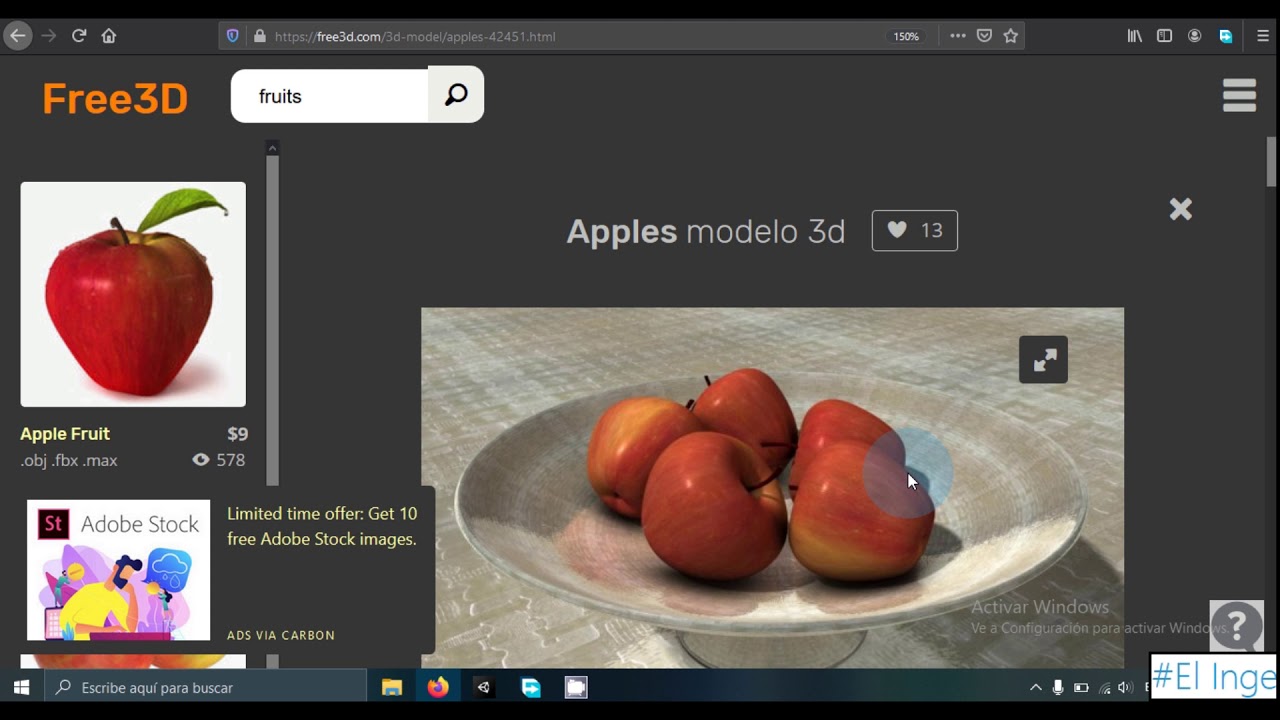Click the search magnifier button
The image size is (1280, 720).
tap(456, 95)
